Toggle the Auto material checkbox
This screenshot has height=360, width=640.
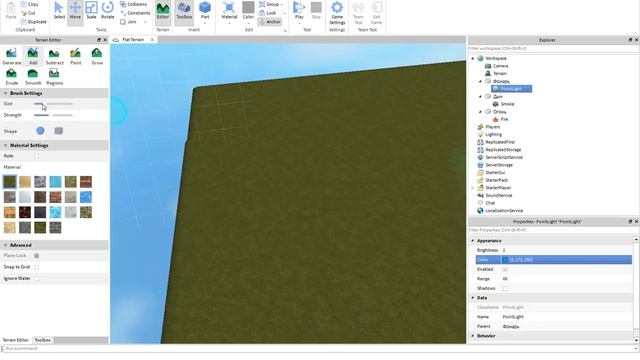point(37,156)
